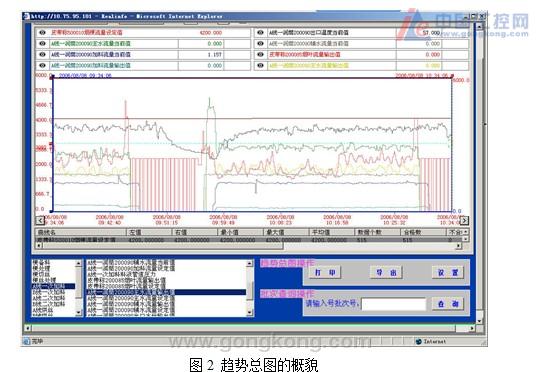538x372 pixels.
Task: Click the 右值 column header
Action: pos(195,232)
